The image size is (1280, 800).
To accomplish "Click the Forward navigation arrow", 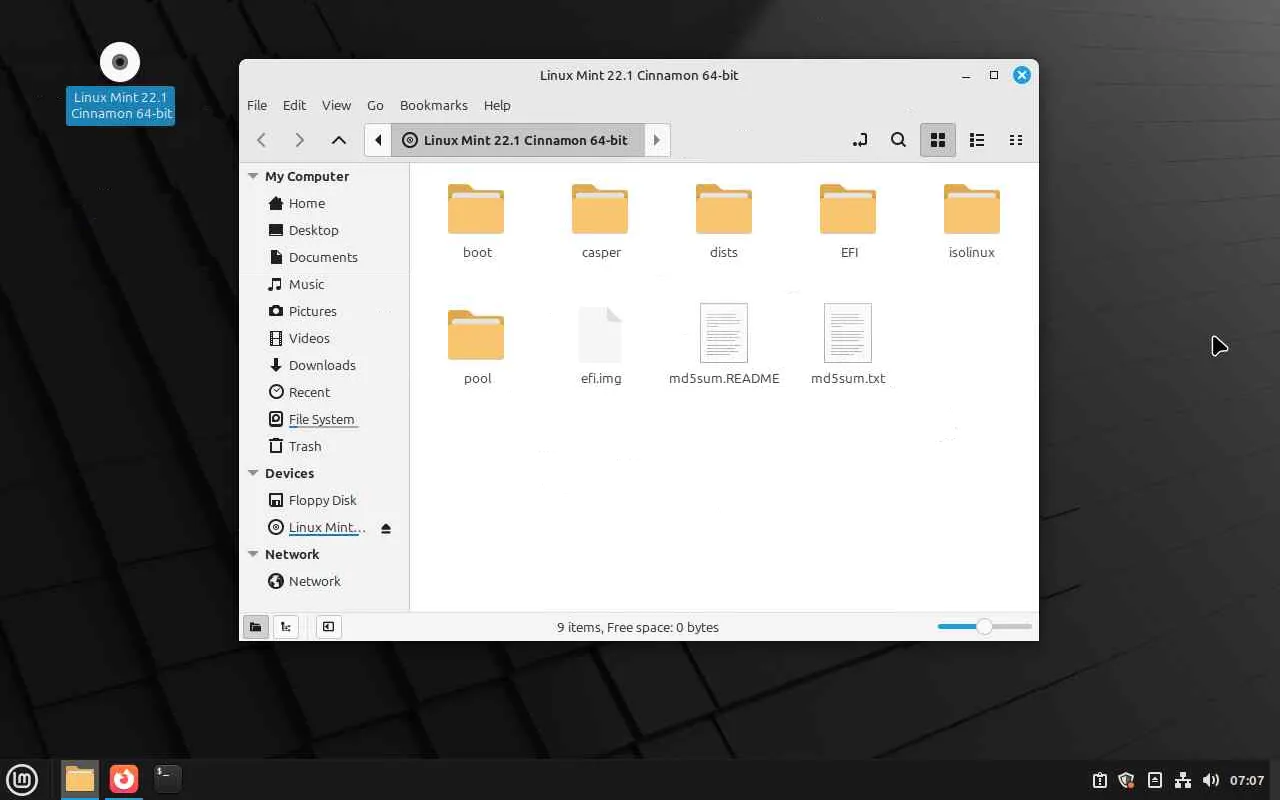I will [299, 140].
